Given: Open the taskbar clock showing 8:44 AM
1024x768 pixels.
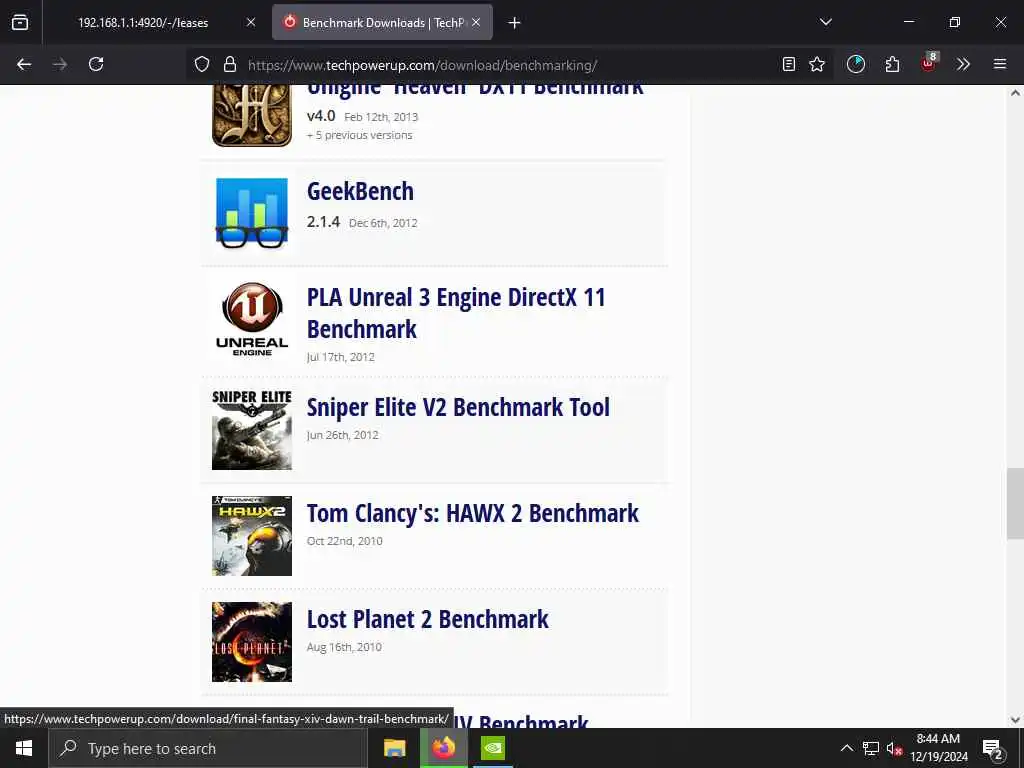Looking at the screenshot, I should tap(938, 748).
